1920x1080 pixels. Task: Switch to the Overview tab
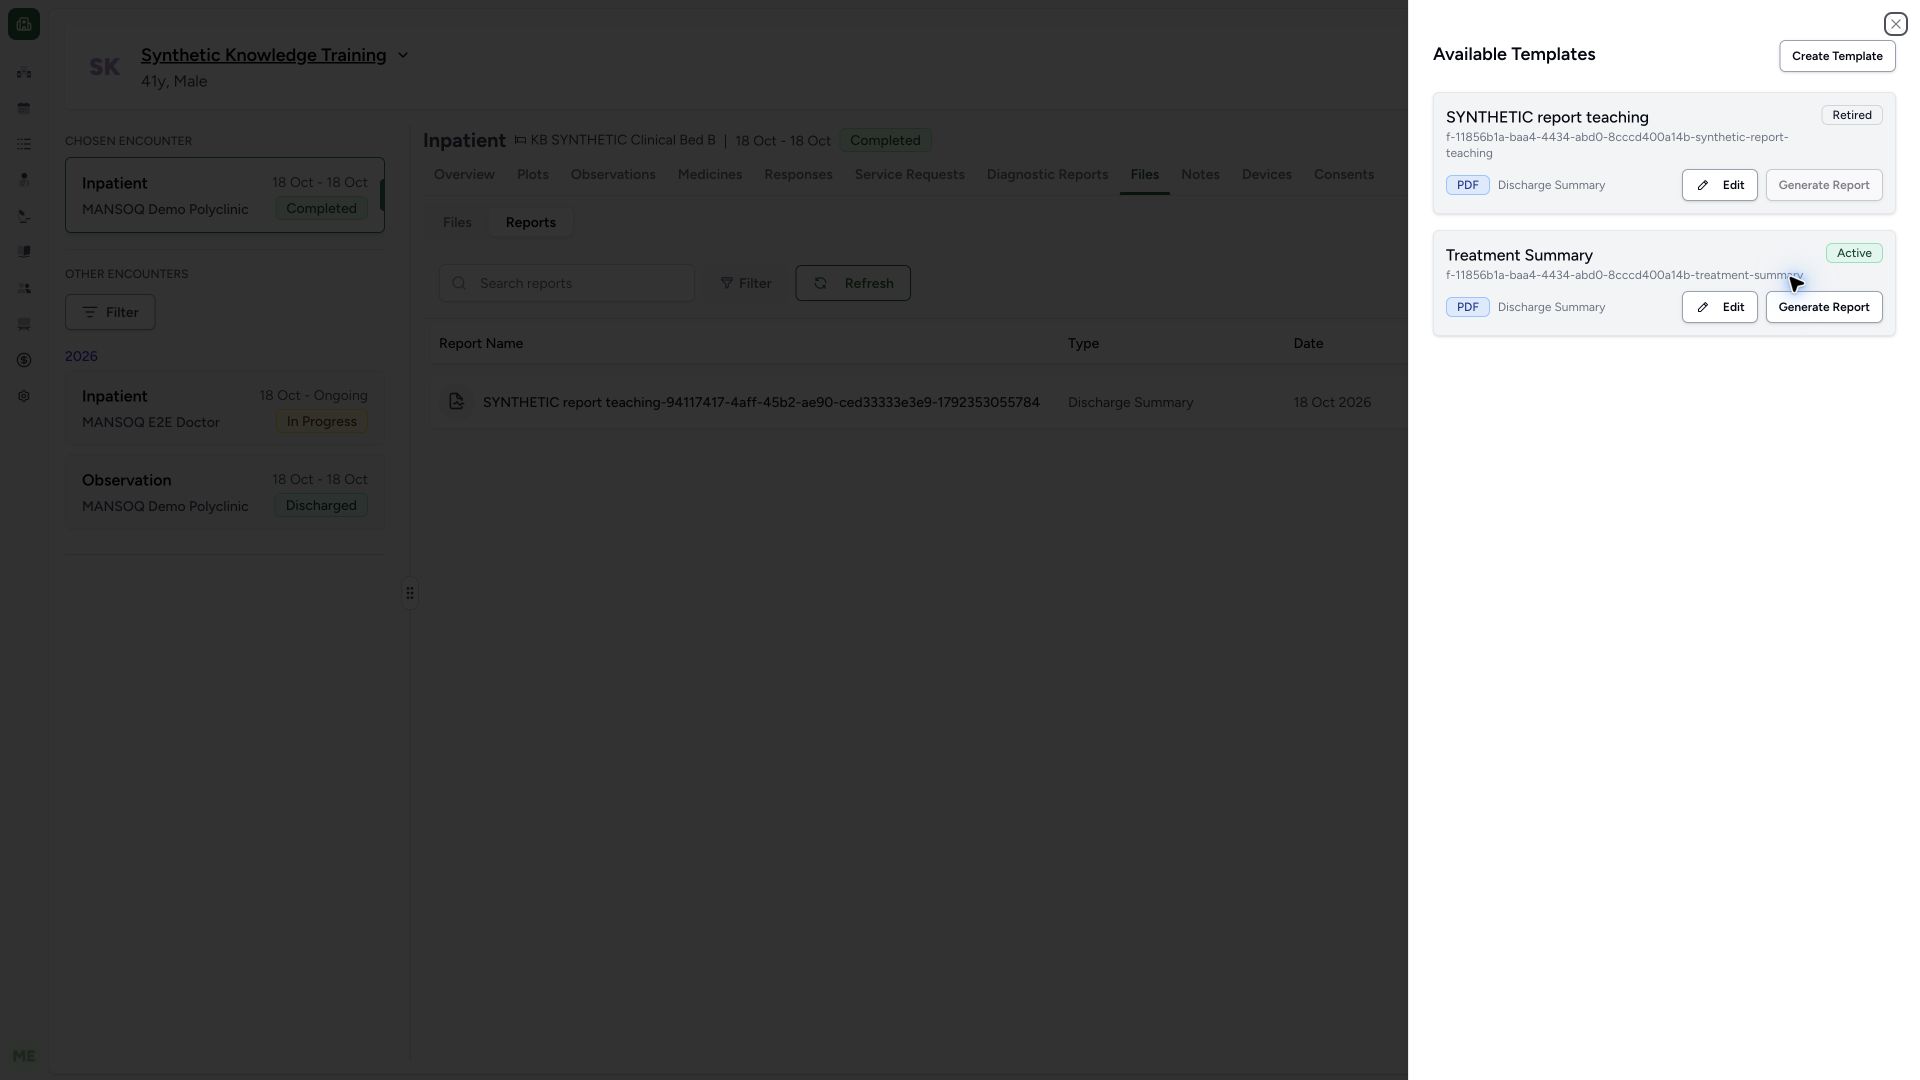[464, 174]
